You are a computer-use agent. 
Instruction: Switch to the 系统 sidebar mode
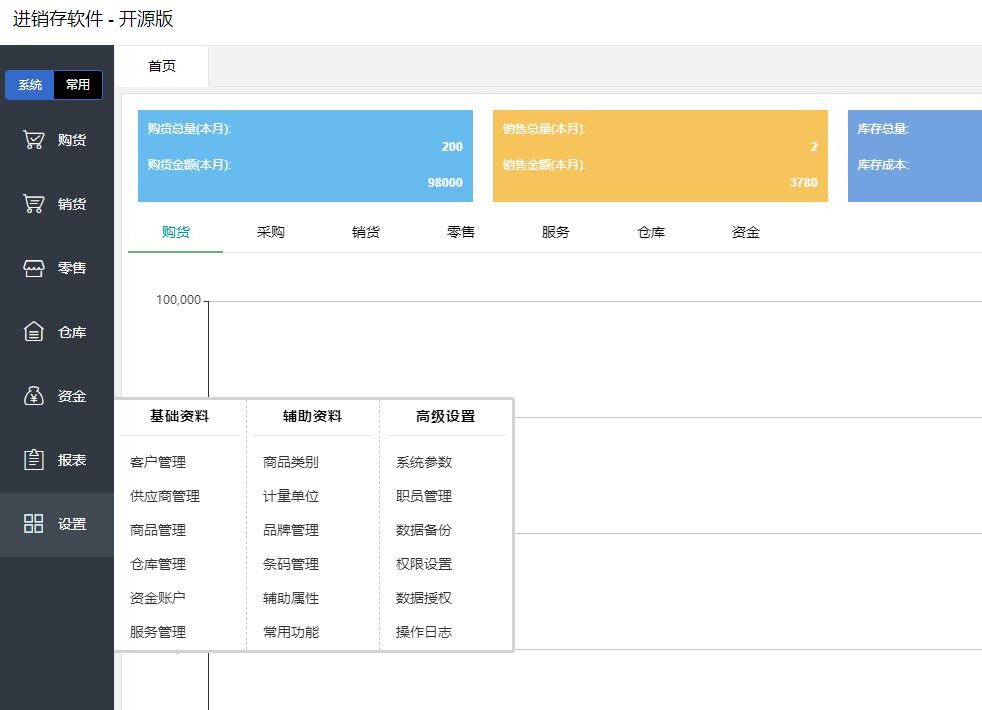point(29,85)
